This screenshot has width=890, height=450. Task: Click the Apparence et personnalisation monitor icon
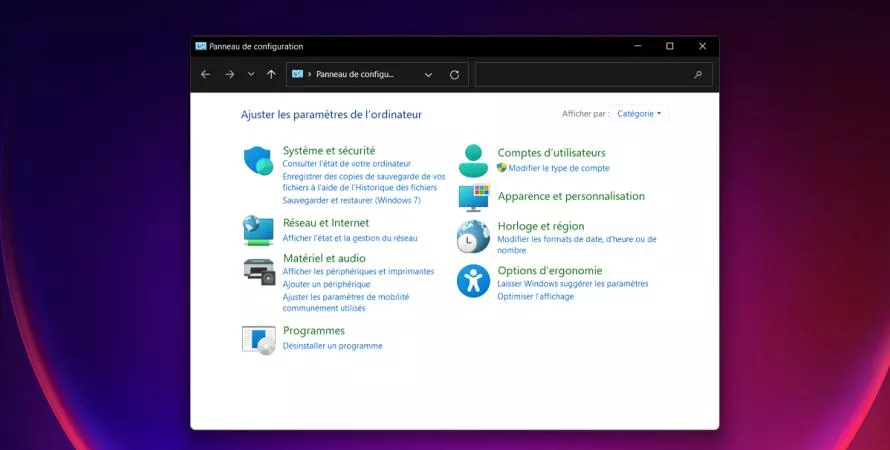click(x=474, y=198)
